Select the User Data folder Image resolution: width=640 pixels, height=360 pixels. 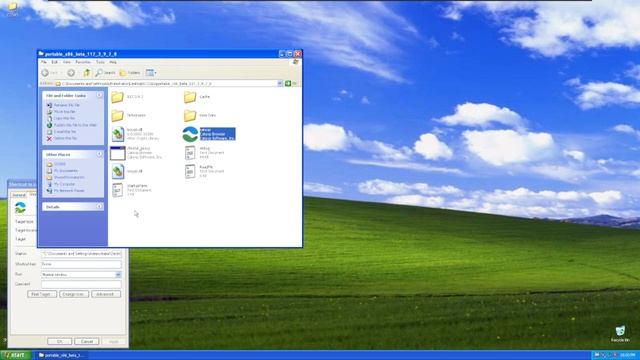point(200,116)
